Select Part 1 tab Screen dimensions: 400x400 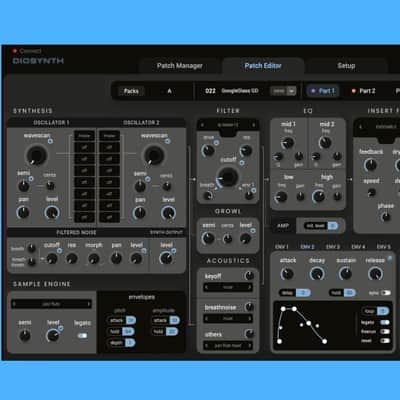[323, 91]
